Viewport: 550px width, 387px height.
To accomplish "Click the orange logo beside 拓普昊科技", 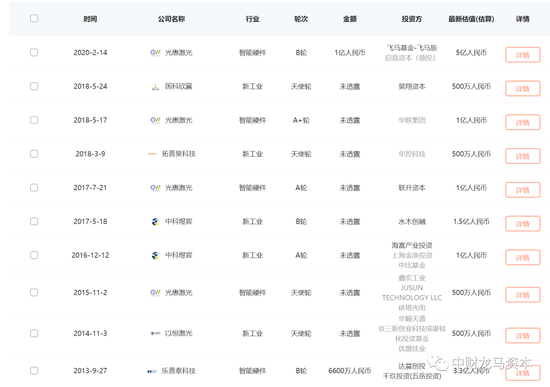I will 152,154.
